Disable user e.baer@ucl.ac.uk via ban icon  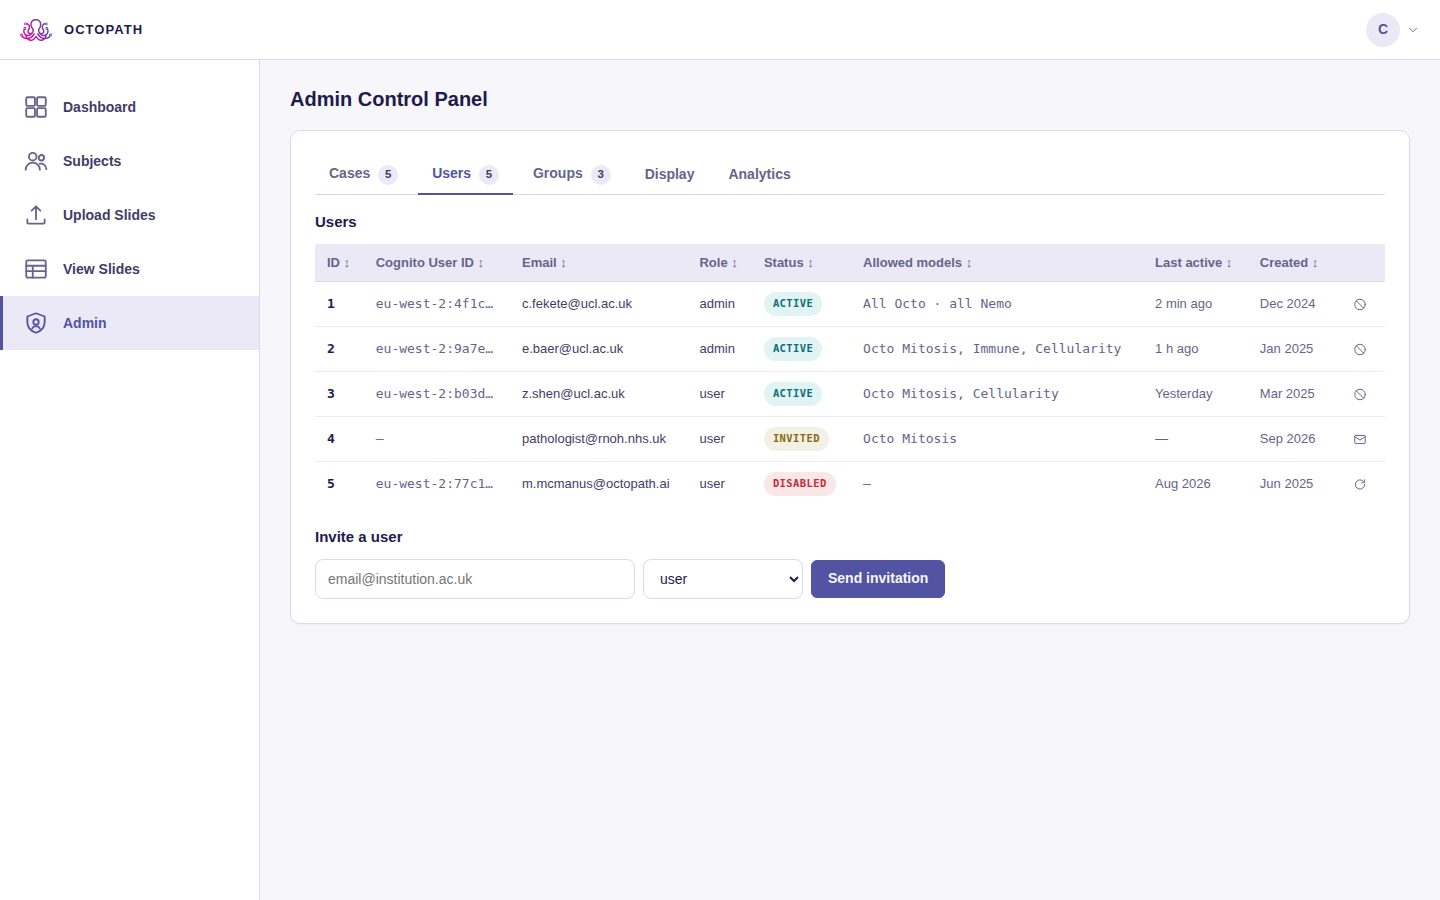1360,349
